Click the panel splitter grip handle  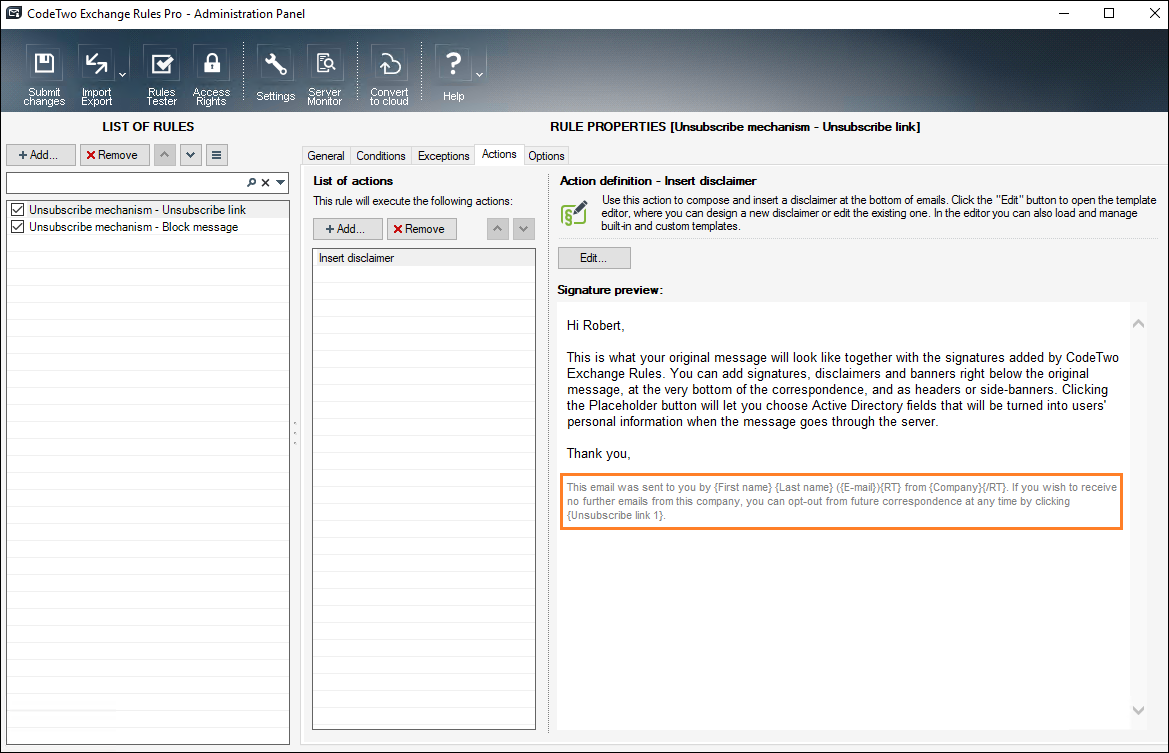295,434
